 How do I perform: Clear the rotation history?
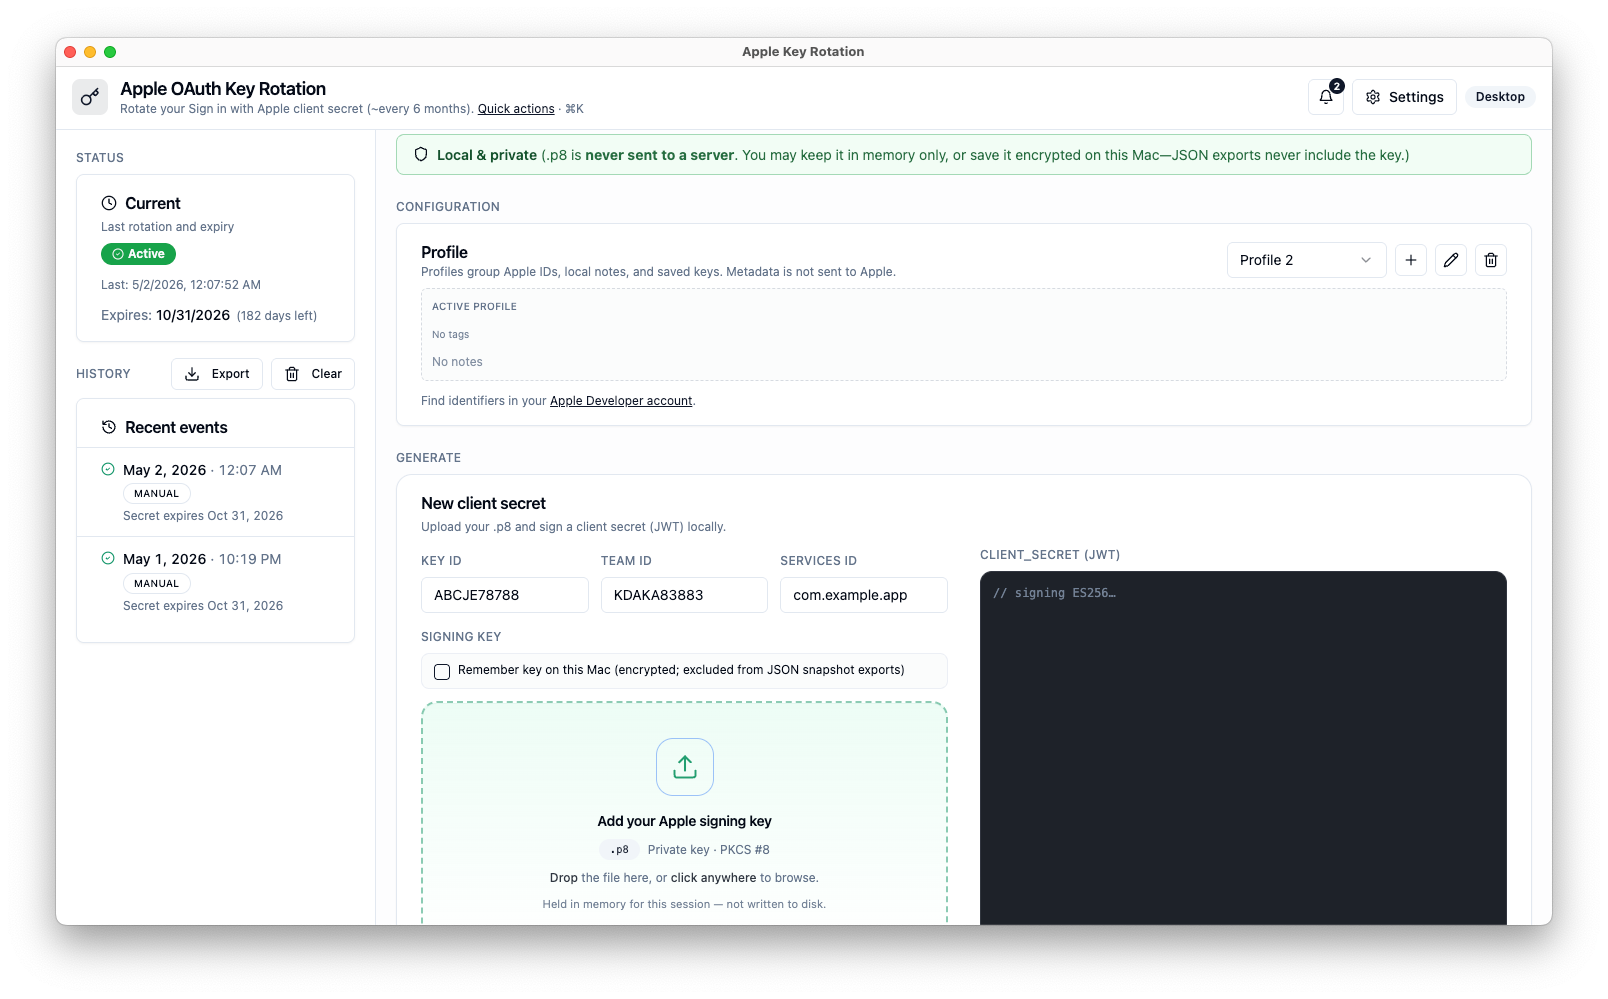tap(313, 374)
